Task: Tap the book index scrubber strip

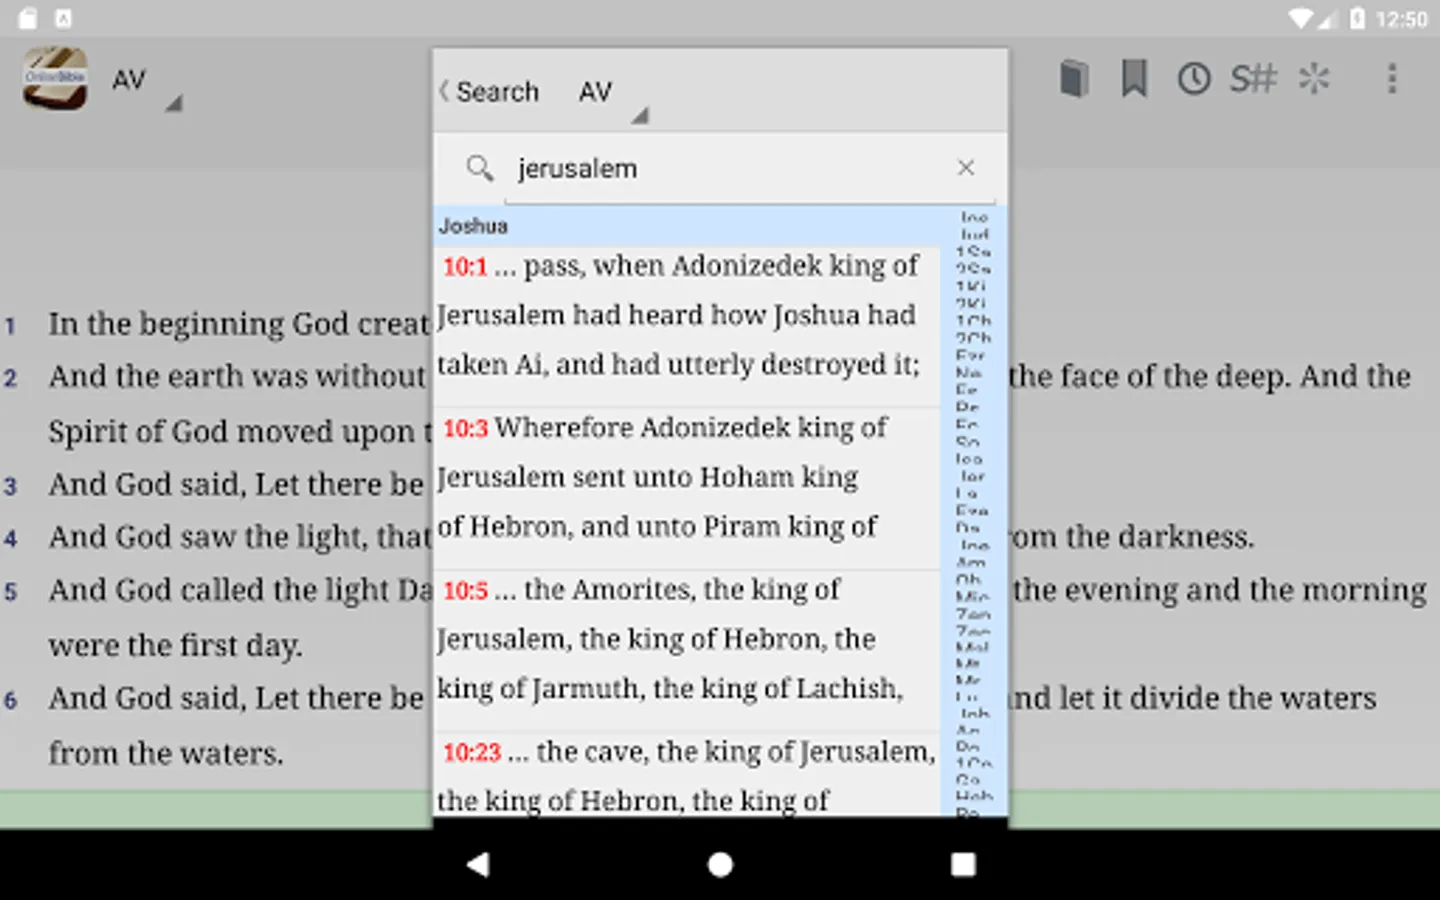Action: coord(972,510)
